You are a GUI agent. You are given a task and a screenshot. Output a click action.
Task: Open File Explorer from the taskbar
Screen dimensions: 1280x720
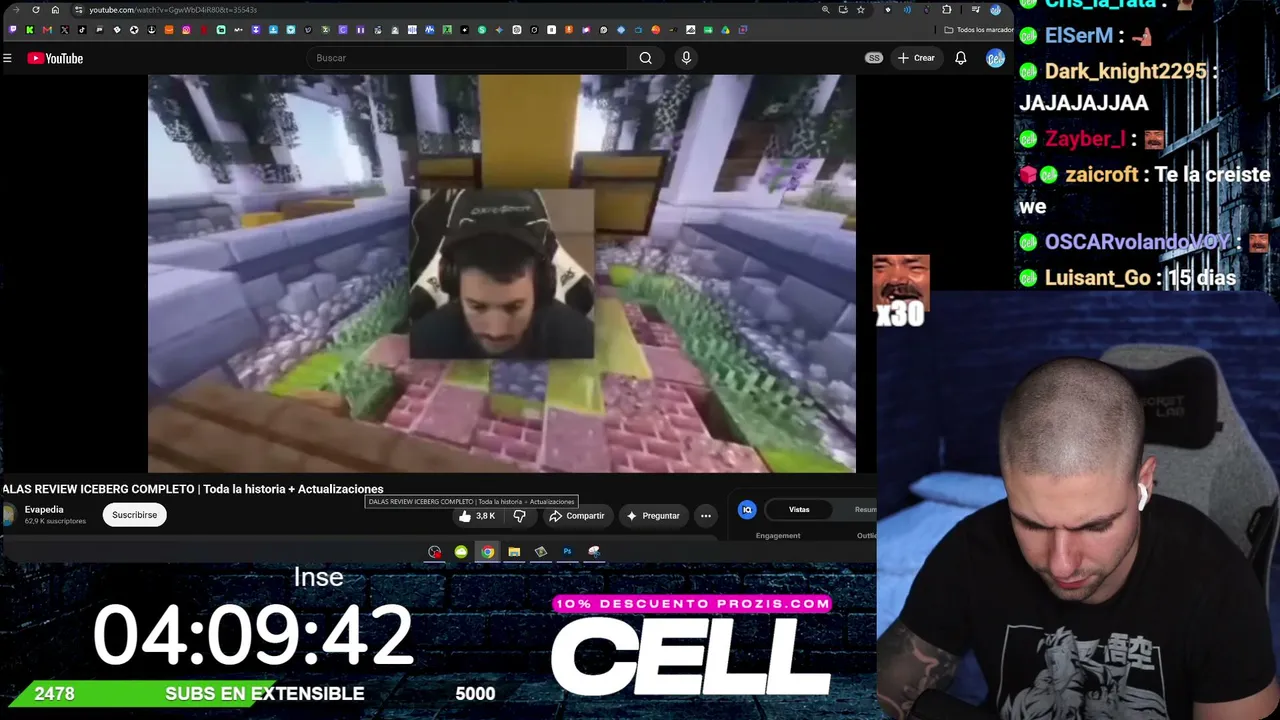[x=514, y=552]
